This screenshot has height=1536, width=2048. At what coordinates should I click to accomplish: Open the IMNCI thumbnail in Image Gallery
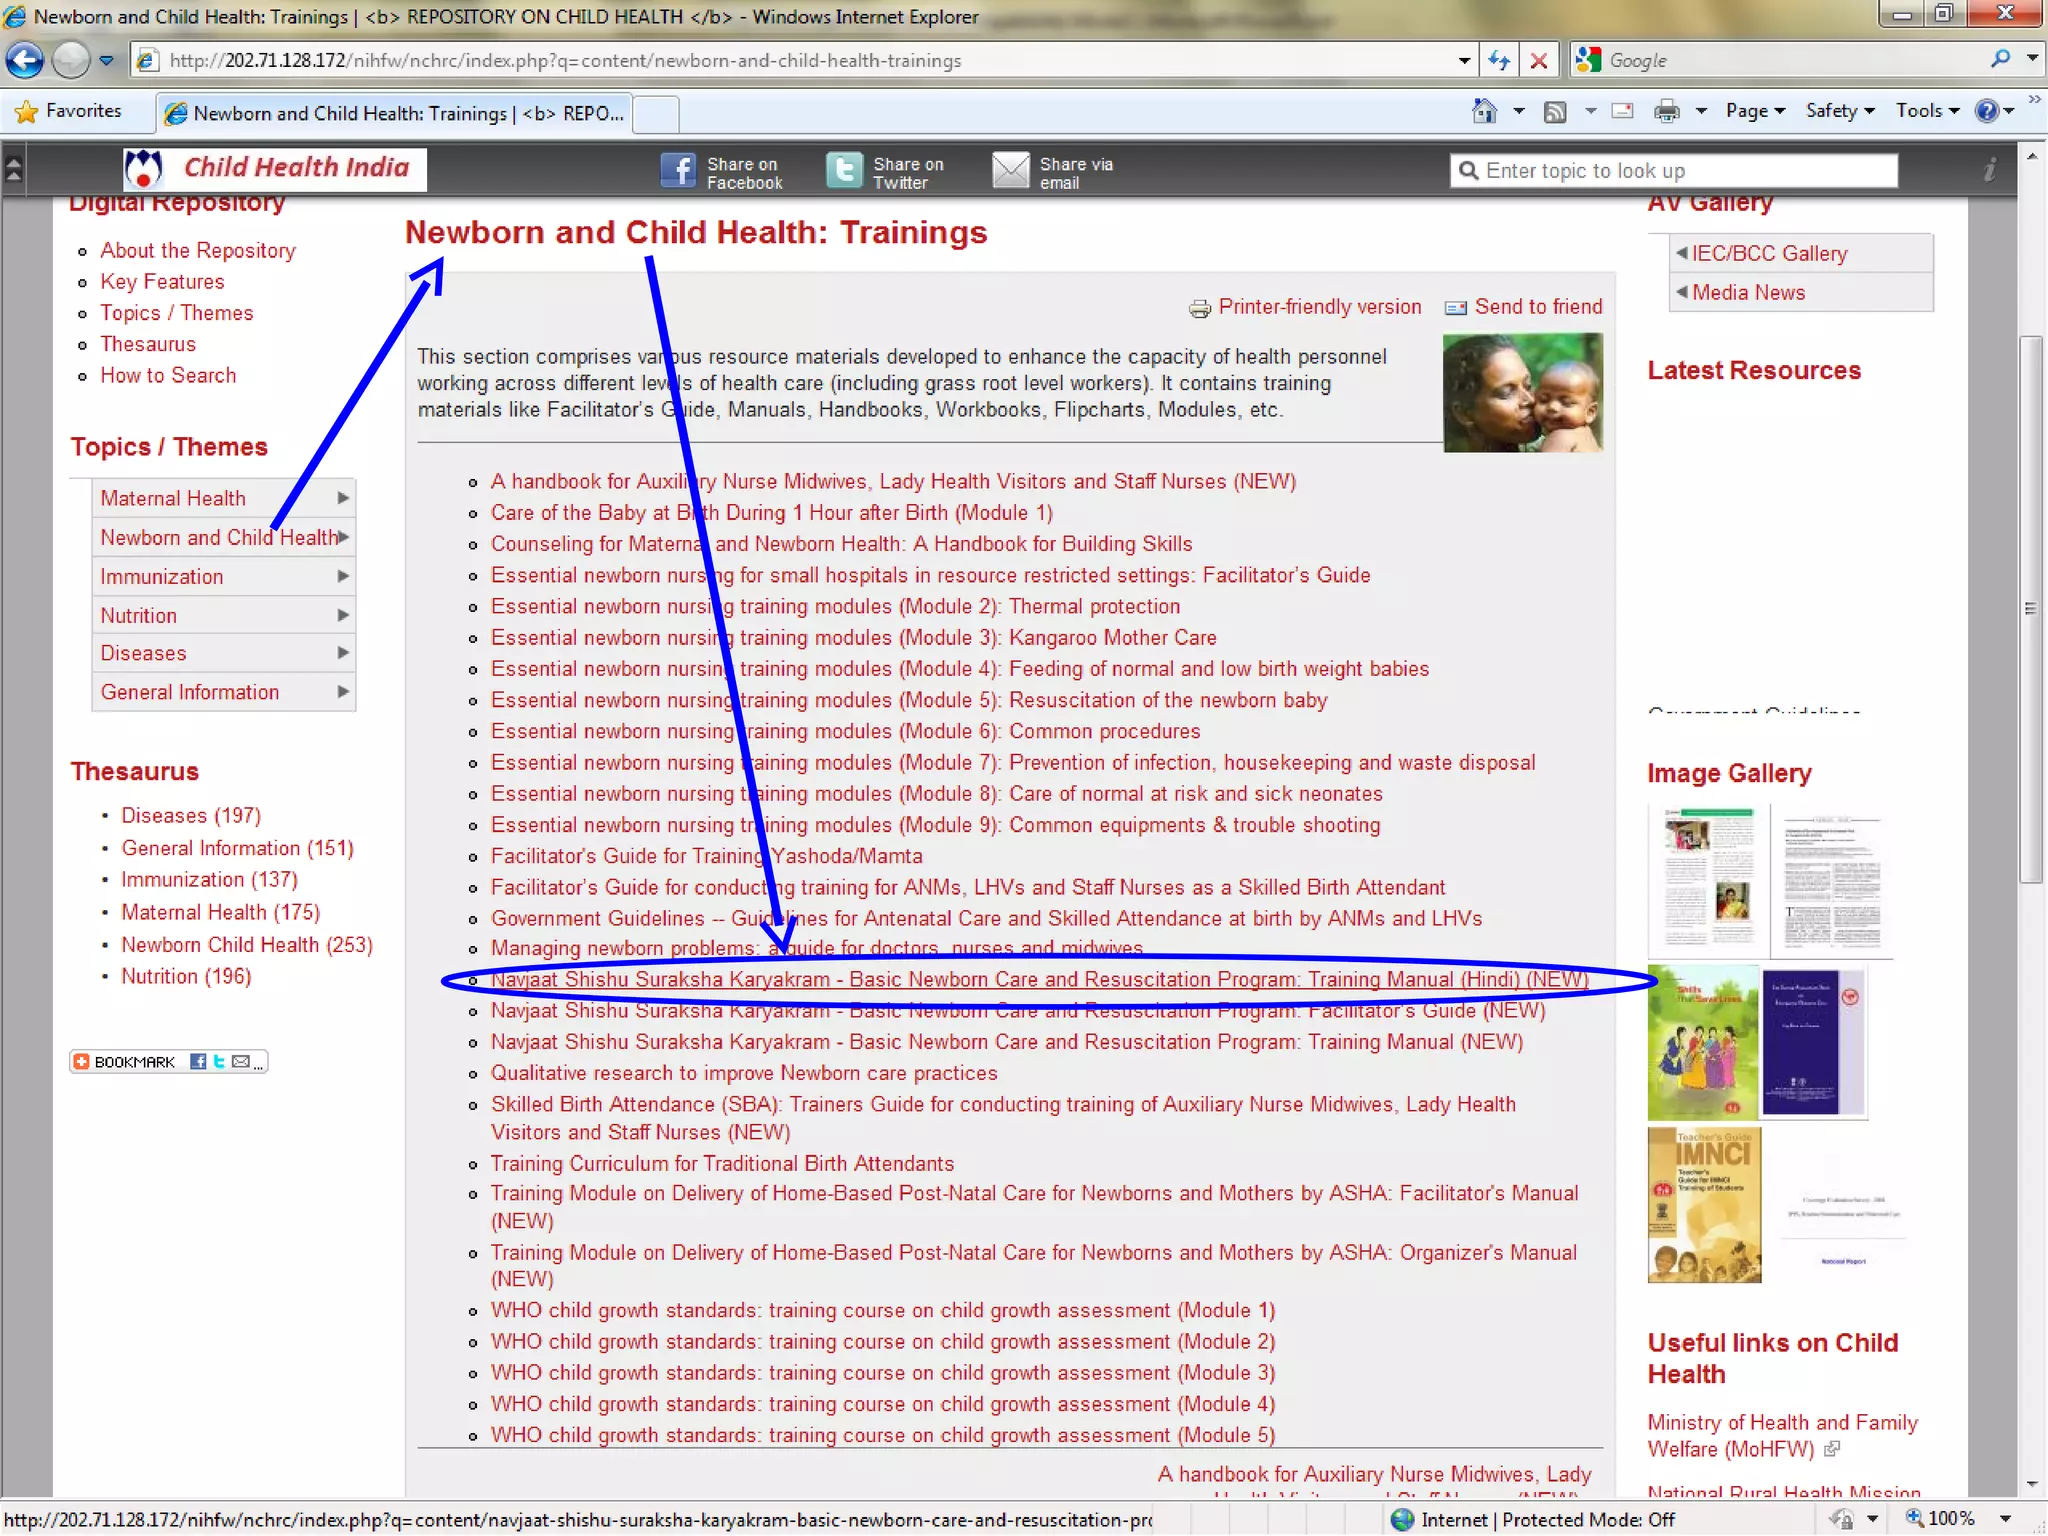(x=1704, y=1205)
